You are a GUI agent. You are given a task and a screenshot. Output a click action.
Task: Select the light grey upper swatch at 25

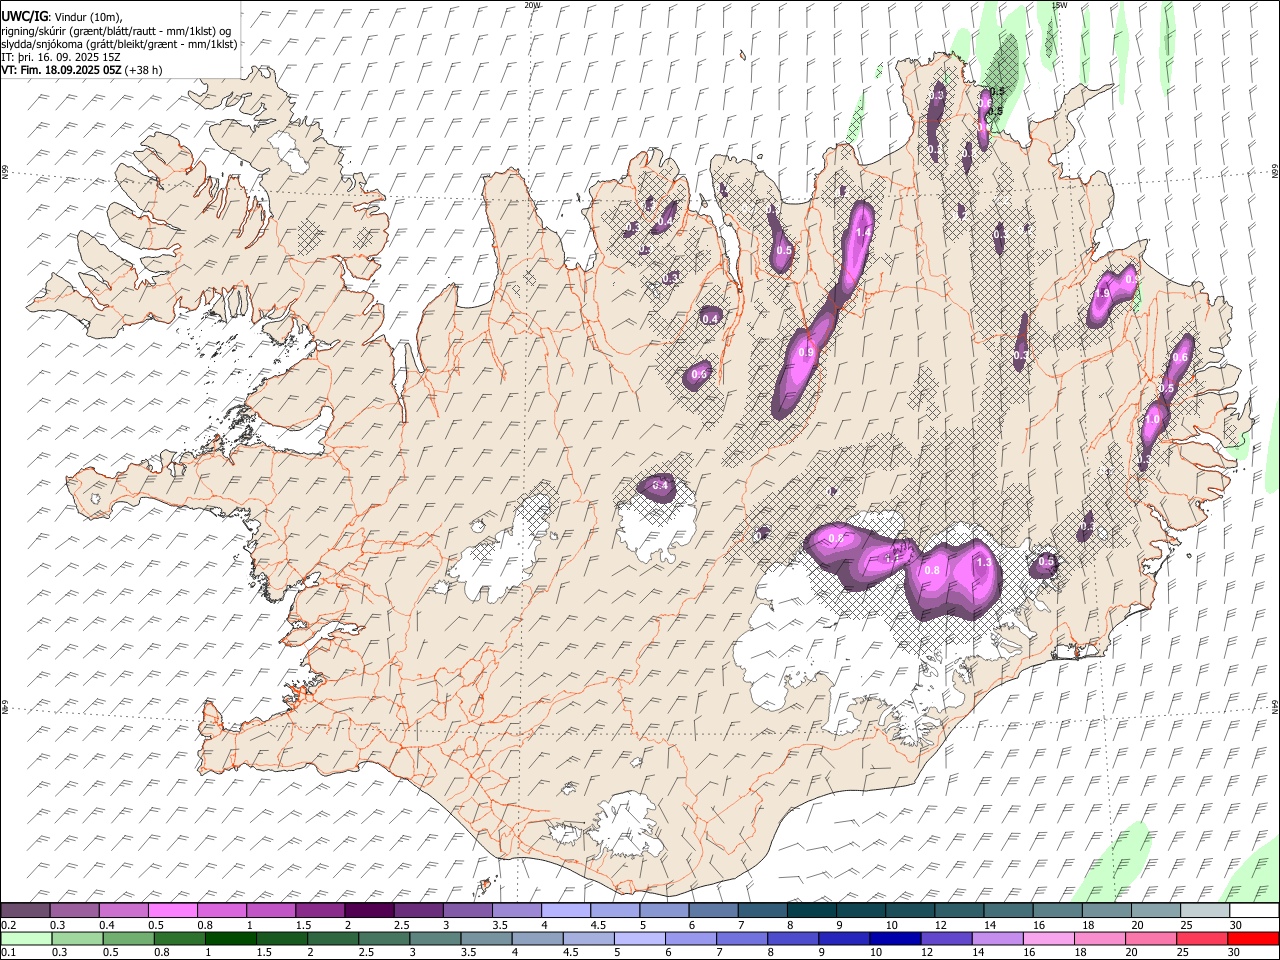coord(1205,911)
